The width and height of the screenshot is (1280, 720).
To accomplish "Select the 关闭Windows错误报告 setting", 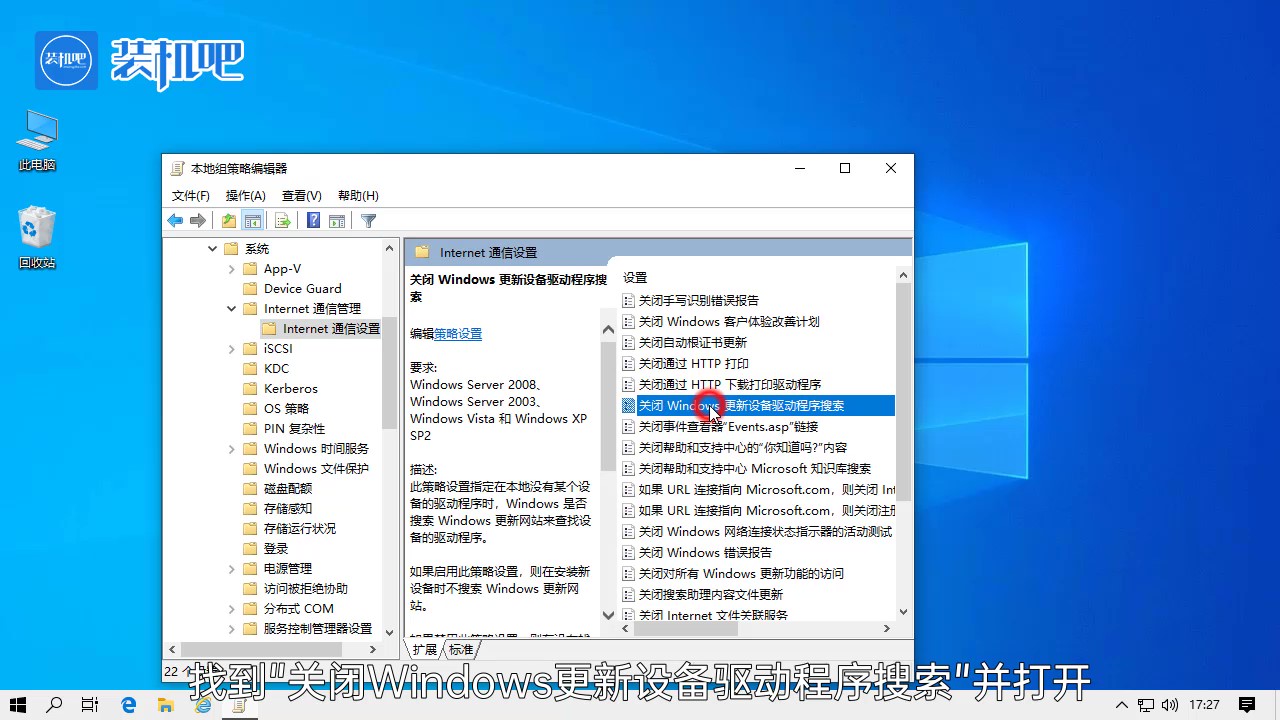I will [704, 552].
